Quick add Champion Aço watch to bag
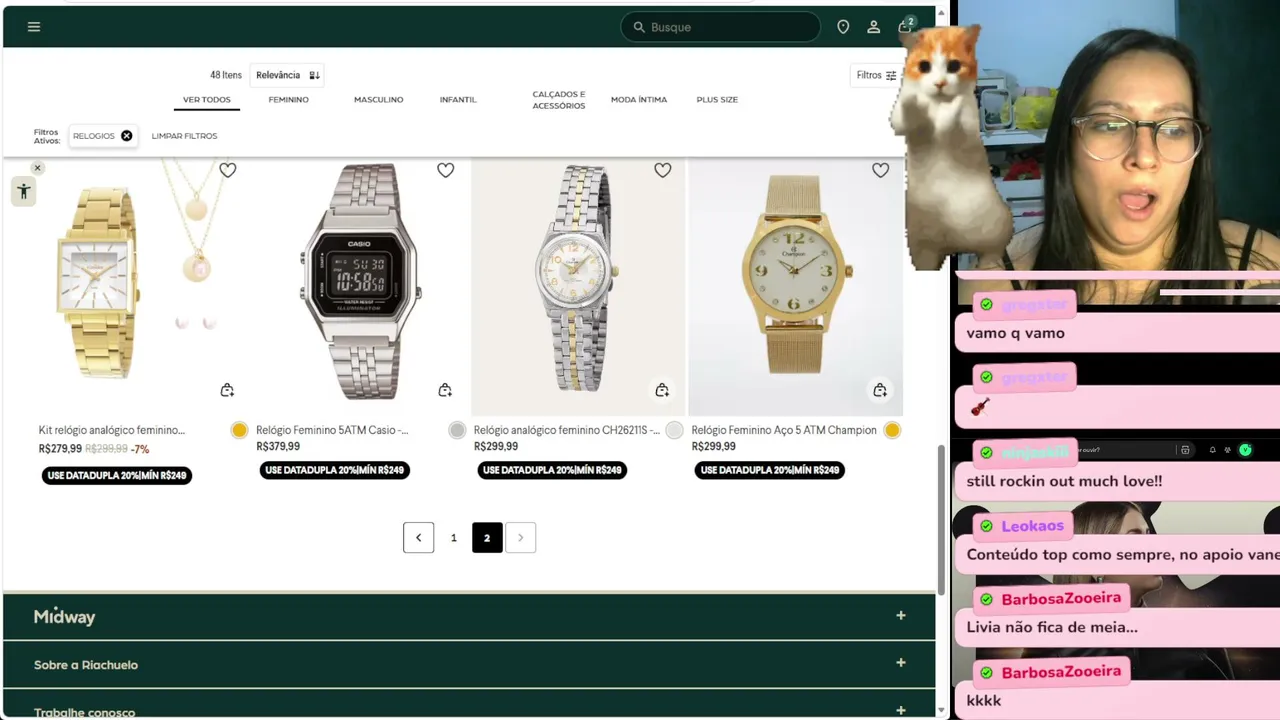This screenshot has width=1280, height=720. click(880, 390)
